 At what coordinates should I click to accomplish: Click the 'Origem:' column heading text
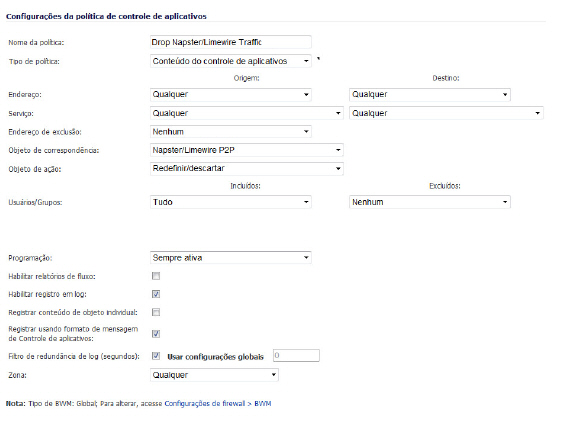click(x=246, y=78)
